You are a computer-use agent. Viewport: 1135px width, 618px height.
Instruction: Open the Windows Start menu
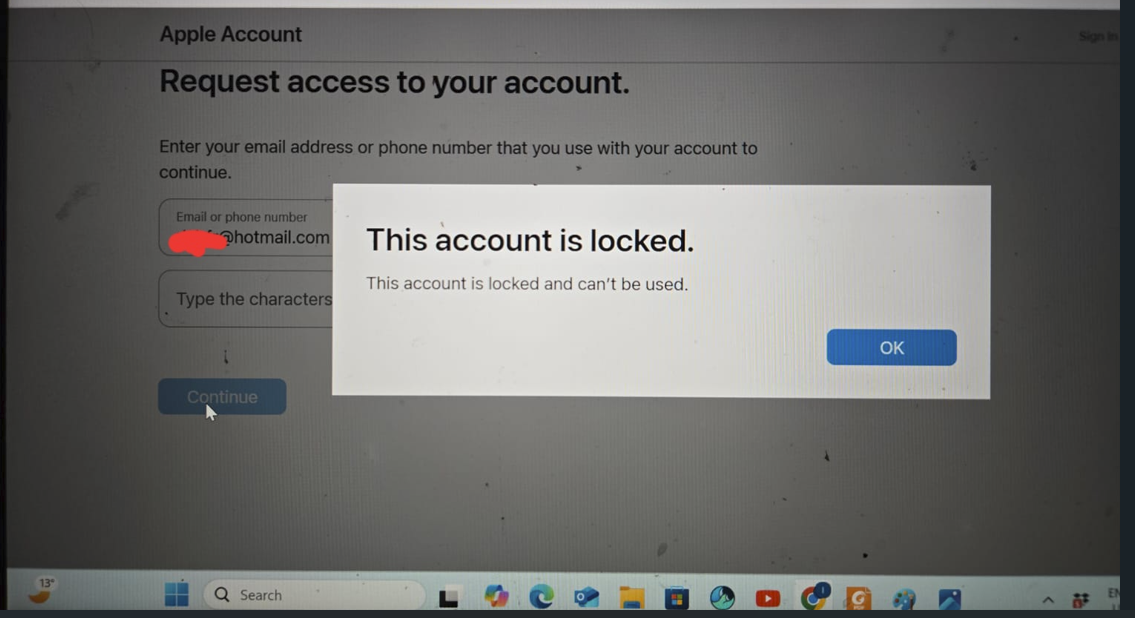tap(176, 595)
